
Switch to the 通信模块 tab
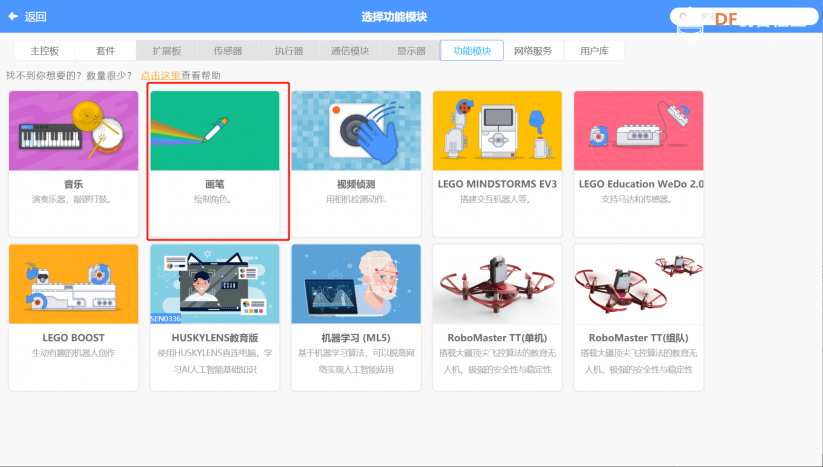point(350,51)
